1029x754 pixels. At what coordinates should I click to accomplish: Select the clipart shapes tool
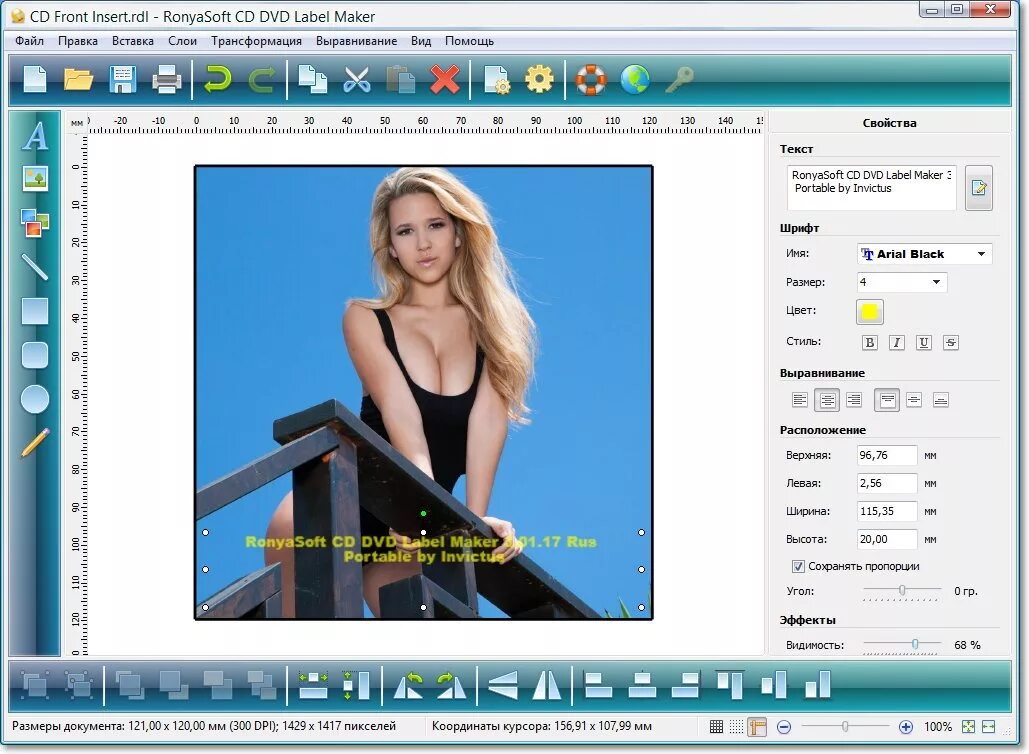[x=35, y=223]
